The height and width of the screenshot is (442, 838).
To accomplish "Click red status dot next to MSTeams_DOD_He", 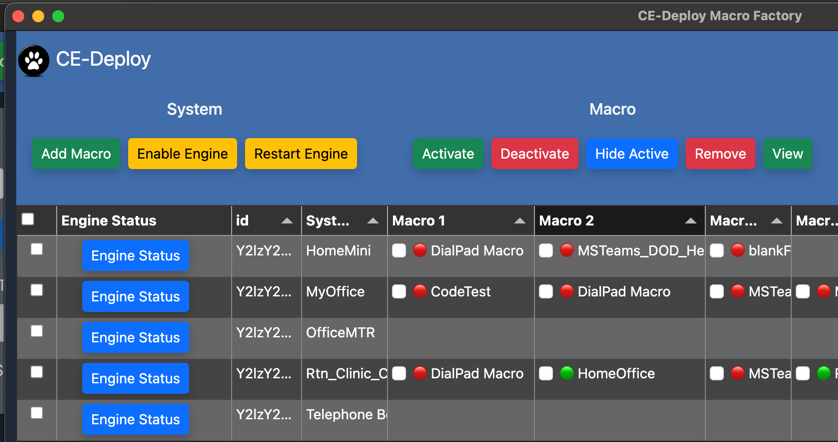I will pos(567,251).
